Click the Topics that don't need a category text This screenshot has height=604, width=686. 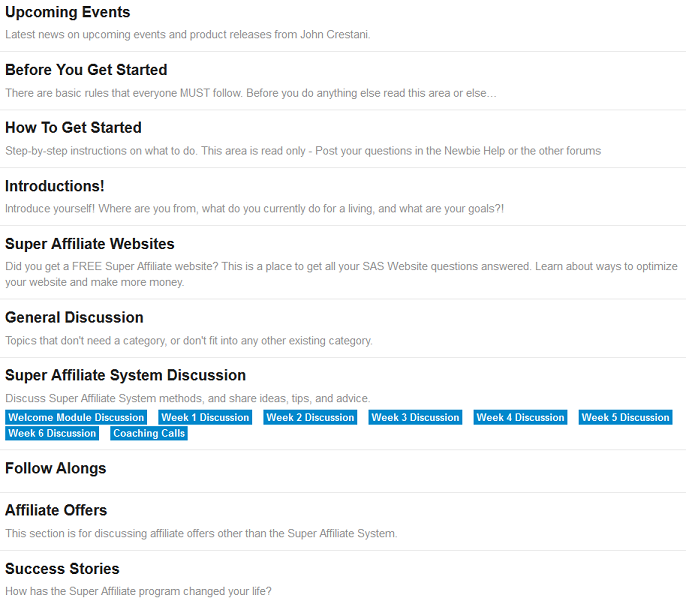click(x=189, y=341)
